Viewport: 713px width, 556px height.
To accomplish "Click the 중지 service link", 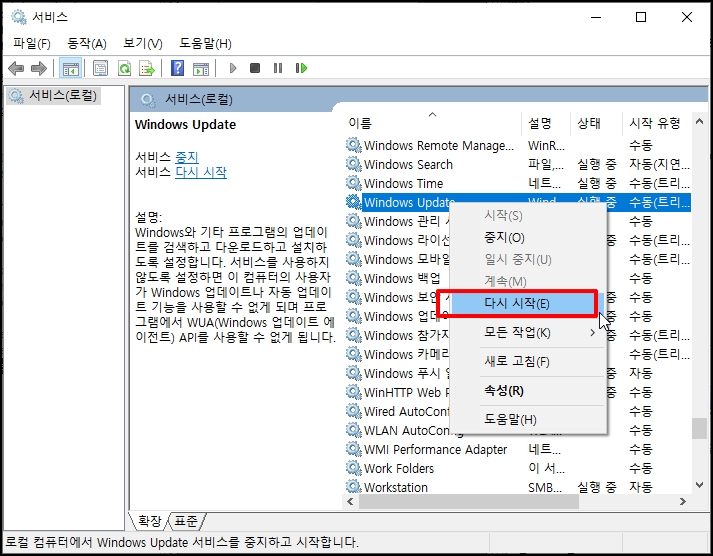I will point(187,157).
